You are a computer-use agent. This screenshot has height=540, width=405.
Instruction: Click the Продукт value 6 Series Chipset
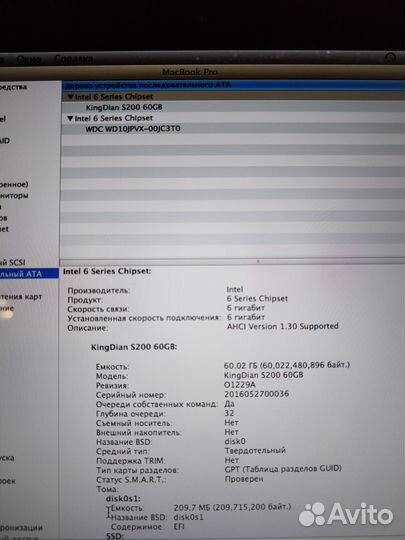(257, 298)
